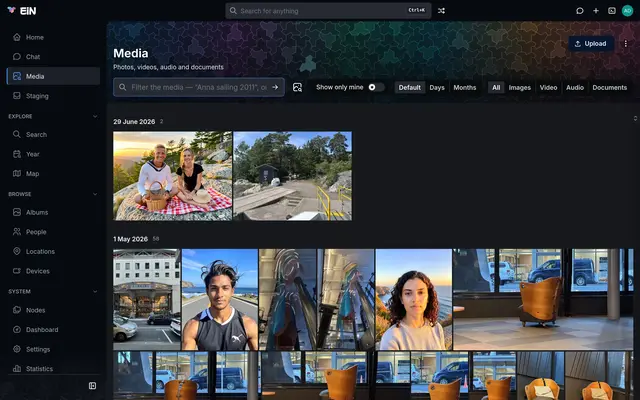Open Settings in the sidebar
The image size is (640, 400).
pos(53,349)
